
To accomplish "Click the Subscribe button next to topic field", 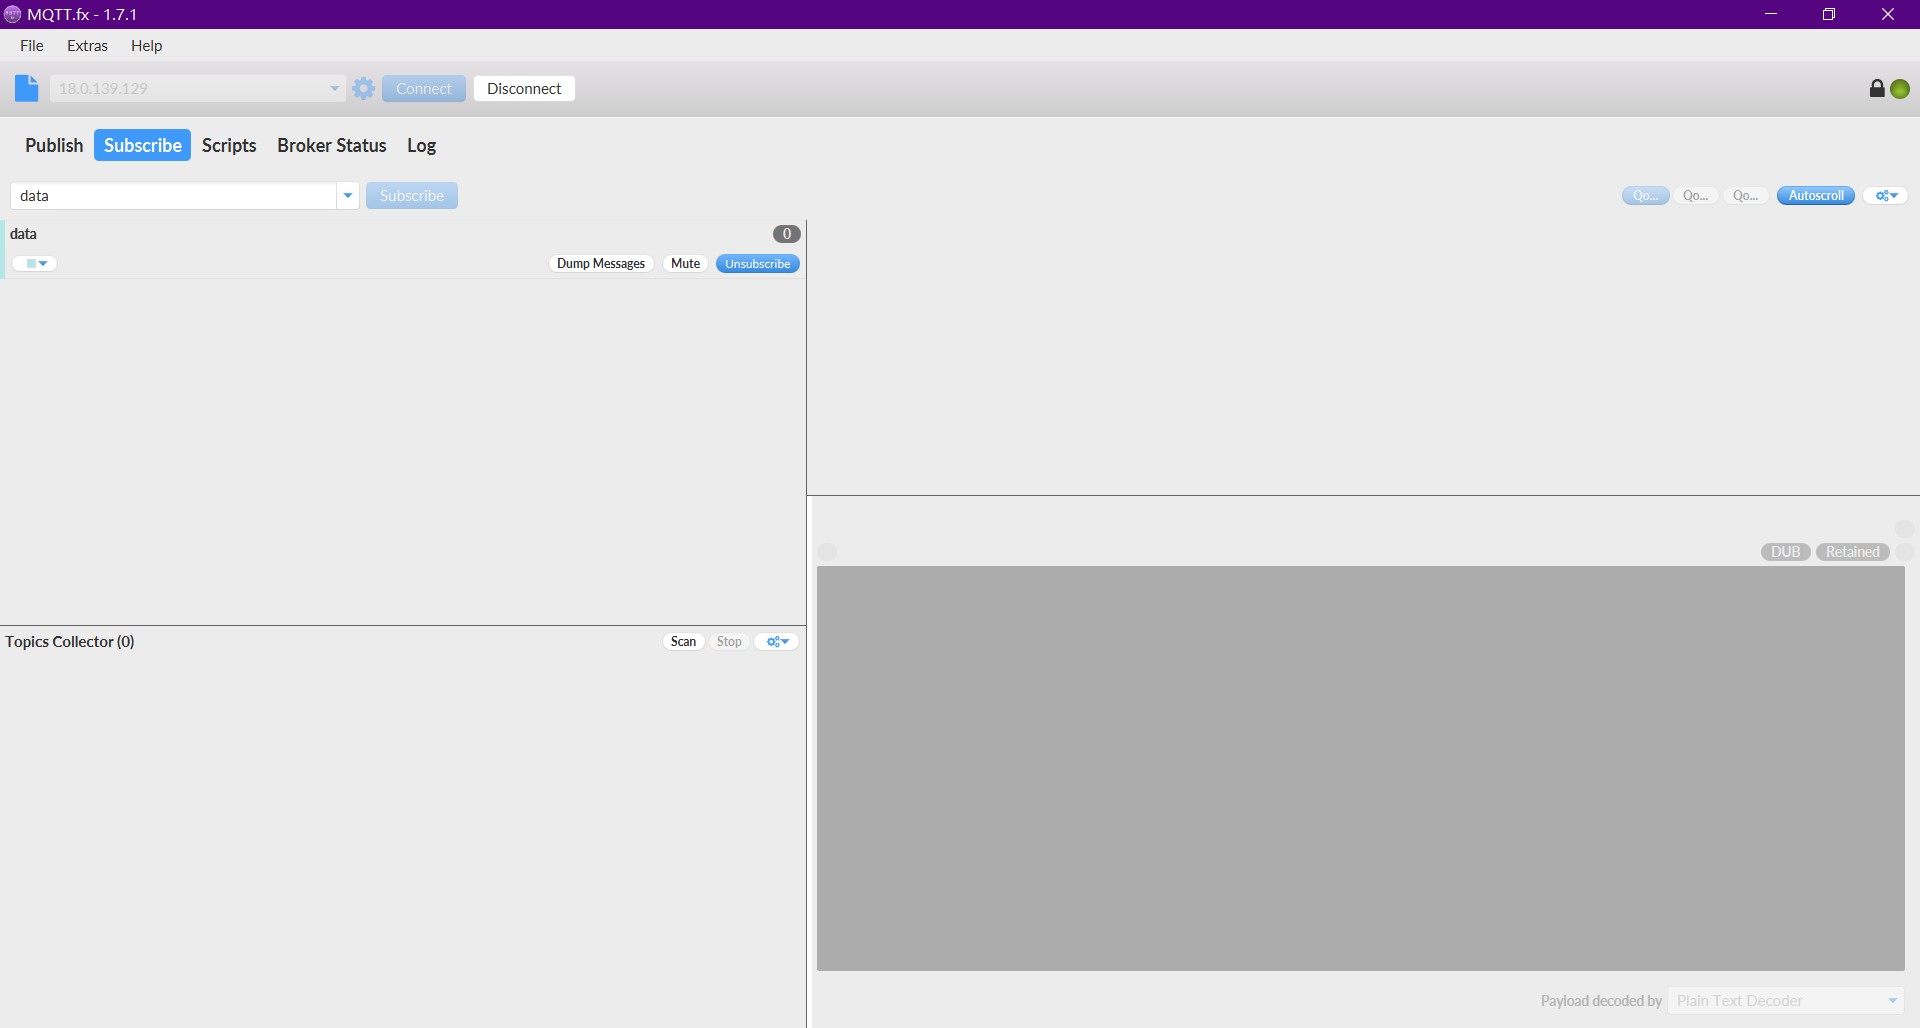I will click(412, 195).
